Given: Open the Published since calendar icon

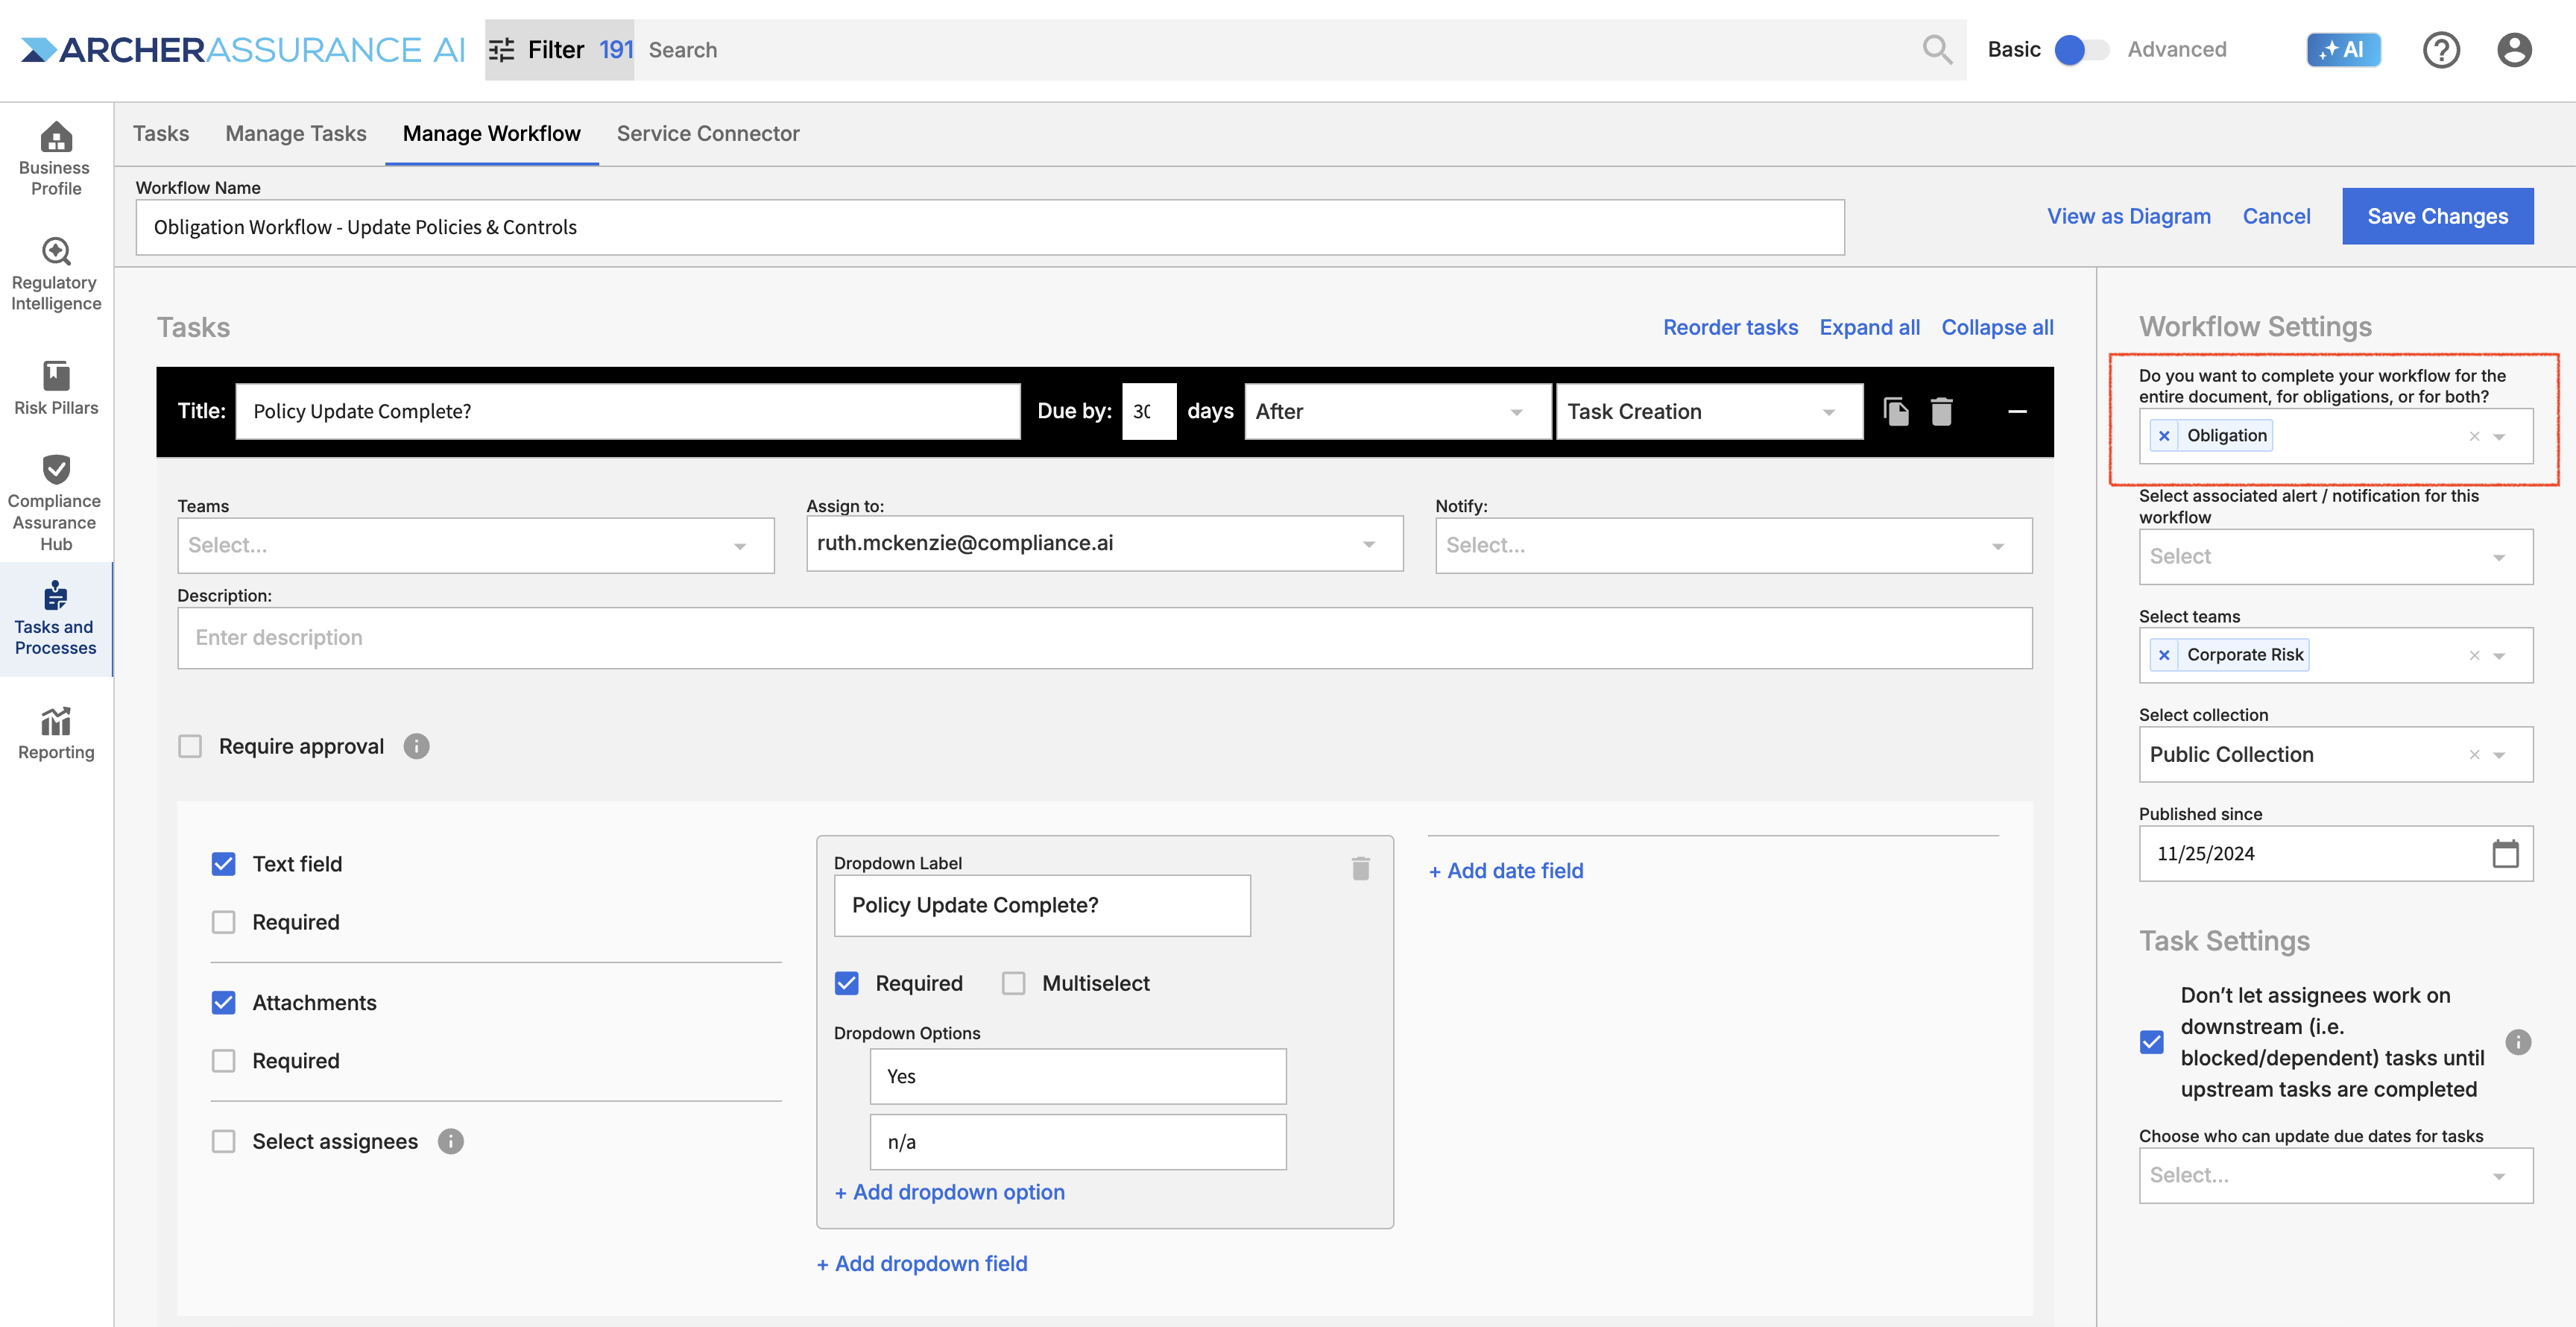Looking at the screenshot, I should pyautogui.click(x=2505, y=853).
